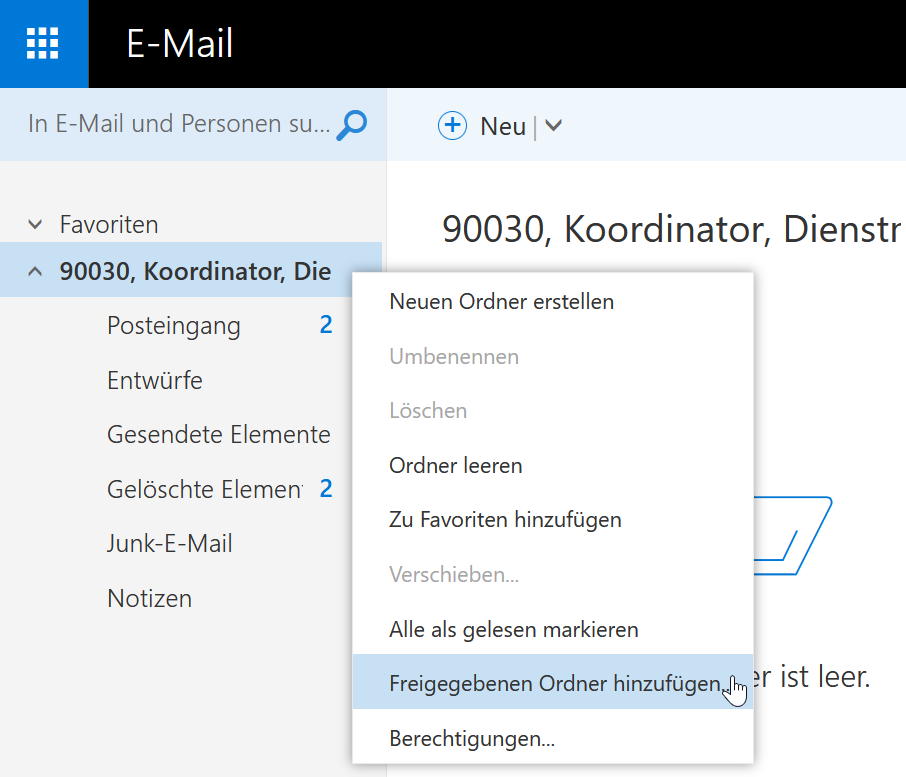Click Freigegebenen Ordner hinzufügen entry

(x=553, y=682)
